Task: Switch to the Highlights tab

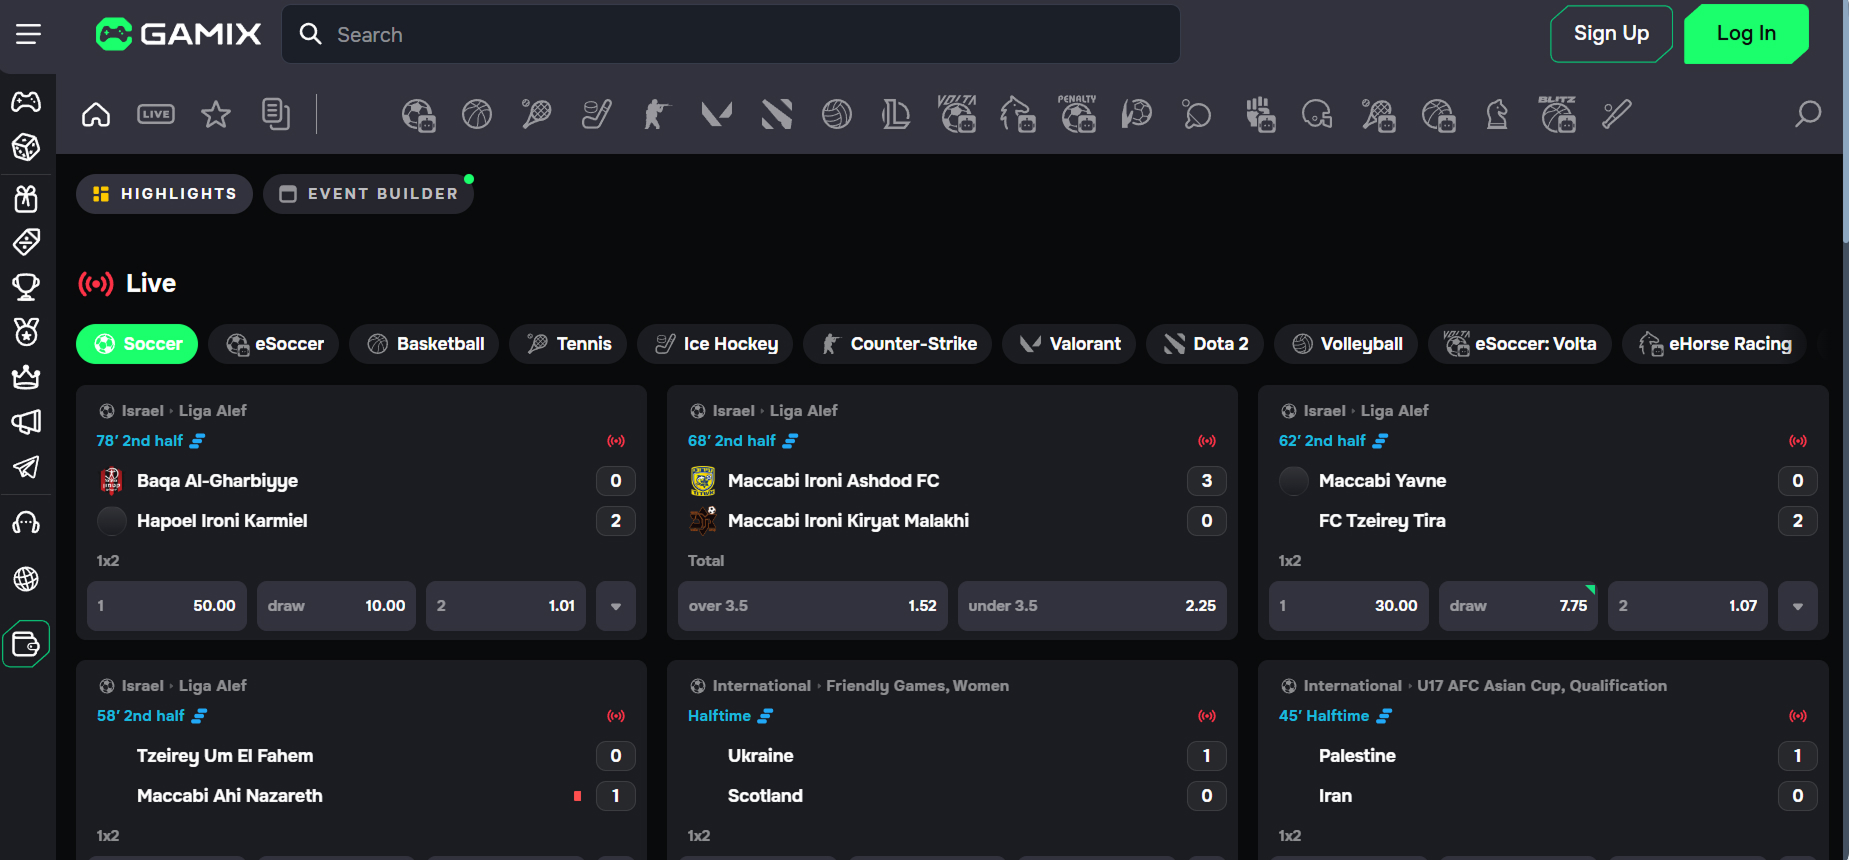Action: coord(164,194)
